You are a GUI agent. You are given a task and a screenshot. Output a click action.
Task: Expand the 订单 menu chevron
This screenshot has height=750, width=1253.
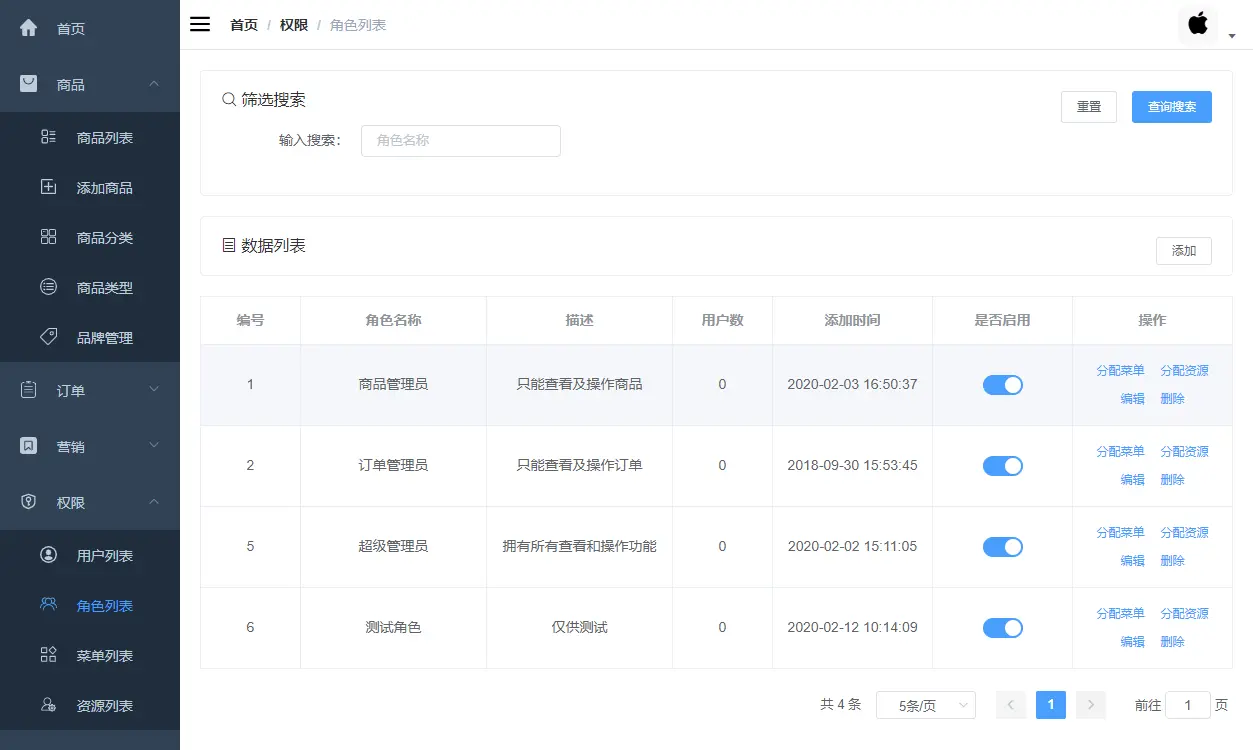[154, 390]
